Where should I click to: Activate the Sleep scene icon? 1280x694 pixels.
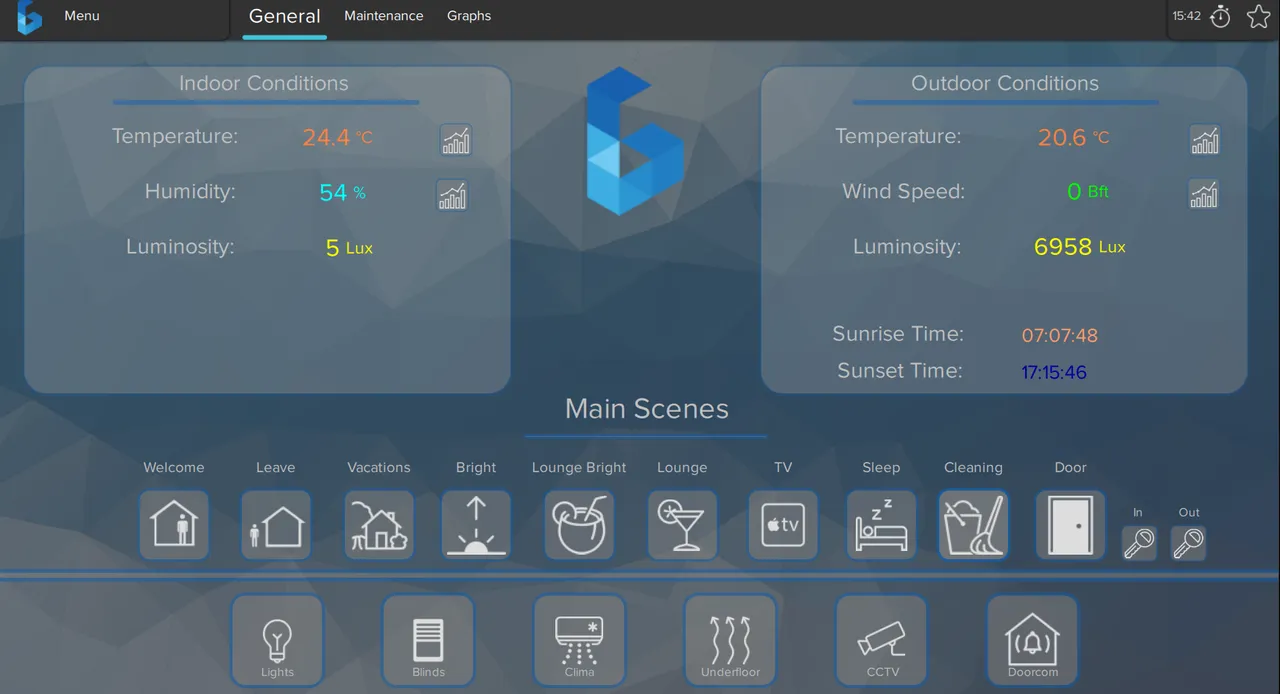click(881, 524)
